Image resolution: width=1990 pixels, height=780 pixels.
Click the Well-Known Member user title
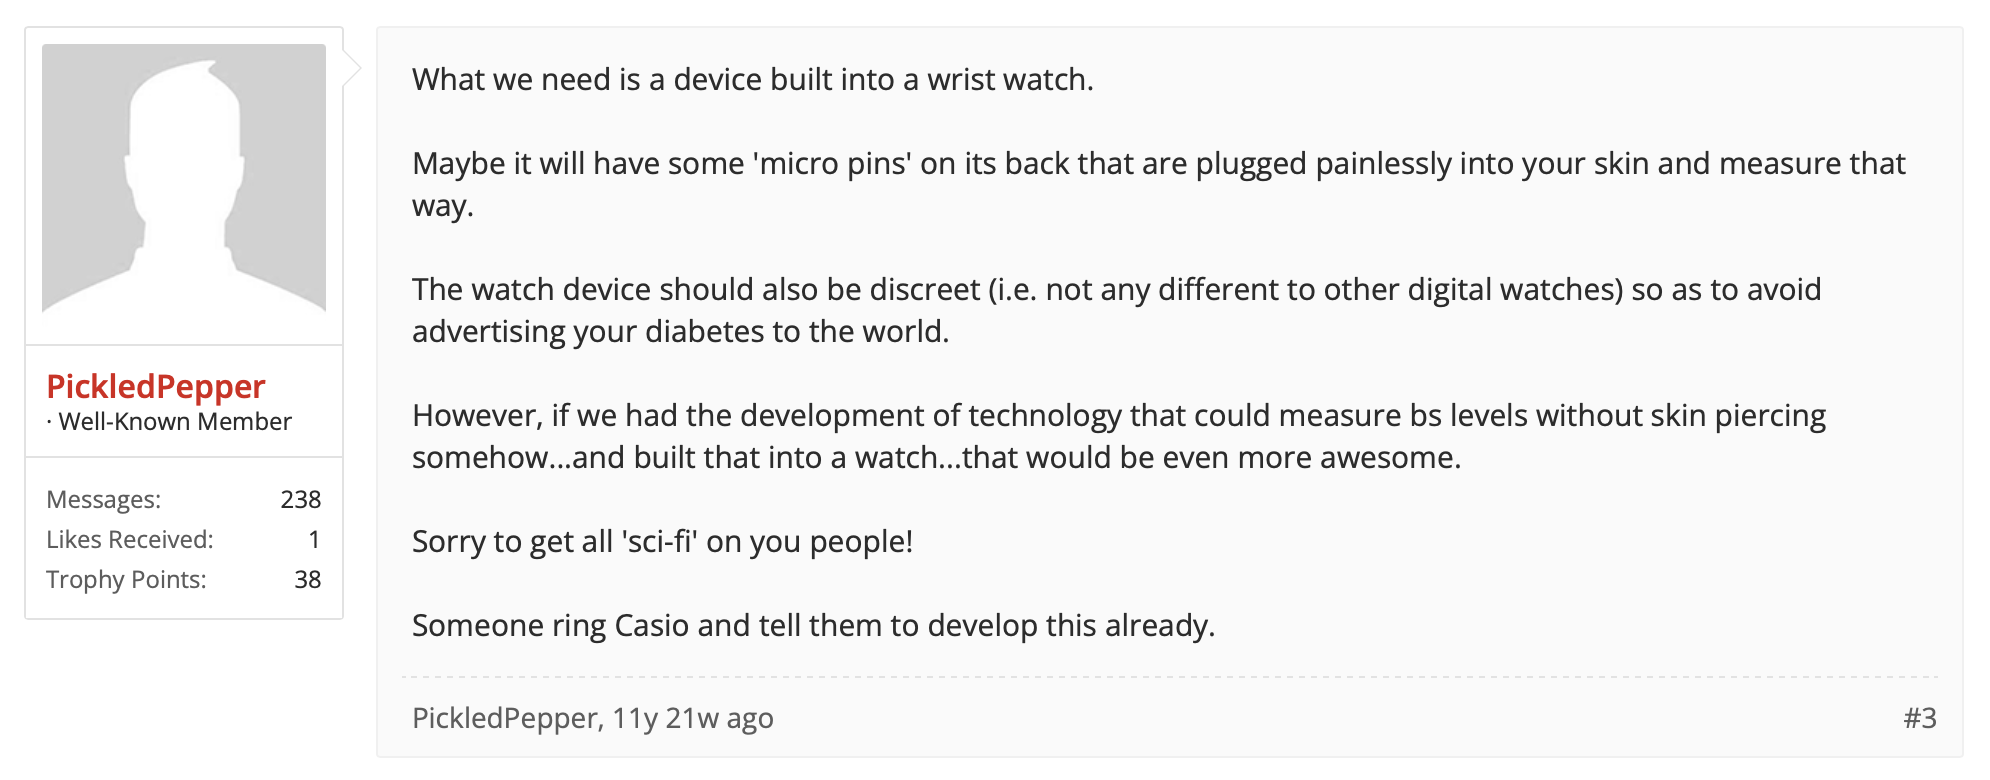pos(174,422)
